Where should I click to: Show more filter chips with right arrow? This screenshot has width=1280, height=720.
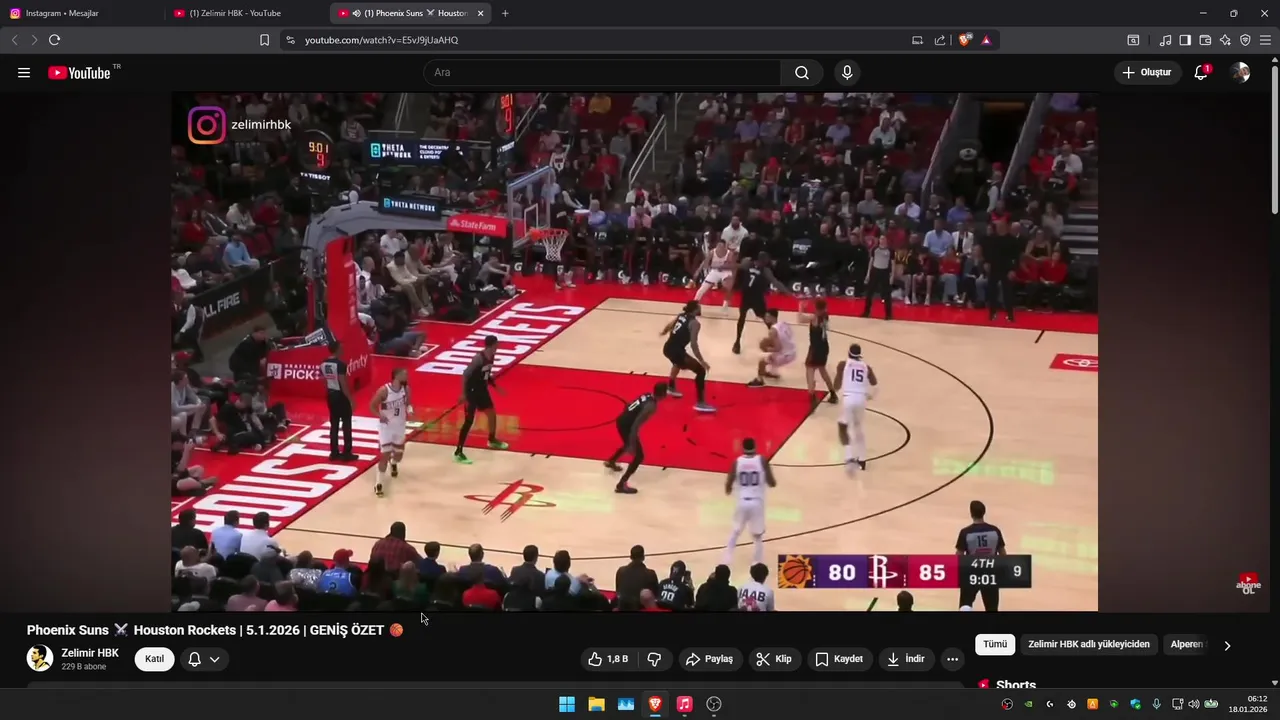point(1227,645)
